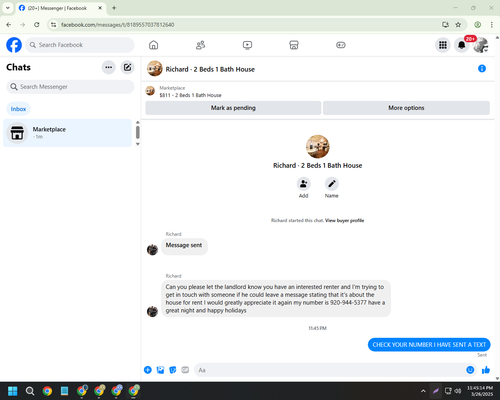Open the Friends icon in top navigation
Screen dimensions: 500x400
pos(200,45)
